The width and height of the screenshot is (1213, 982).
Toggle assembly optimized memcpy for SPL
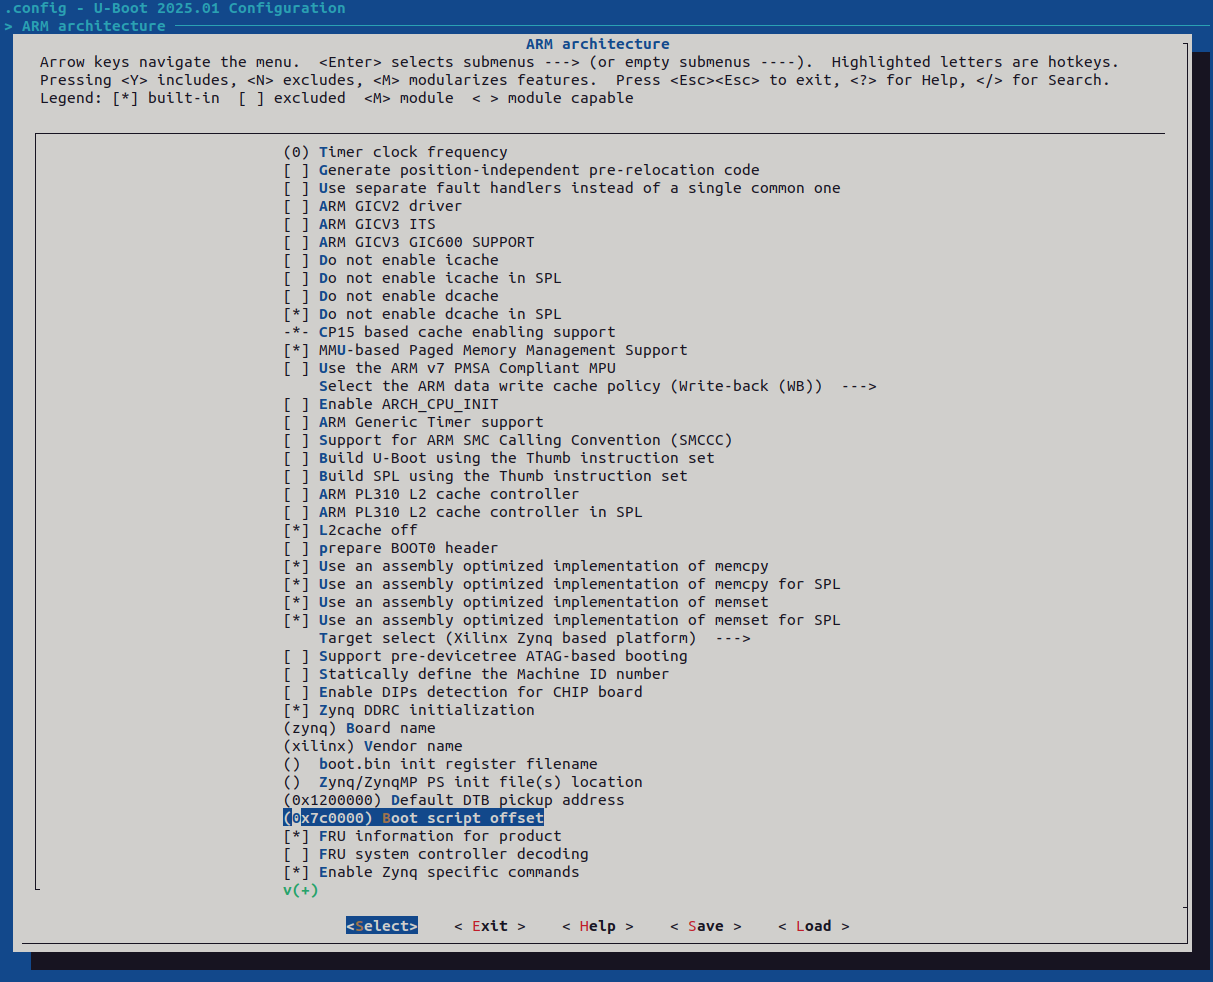click(561, 584)
